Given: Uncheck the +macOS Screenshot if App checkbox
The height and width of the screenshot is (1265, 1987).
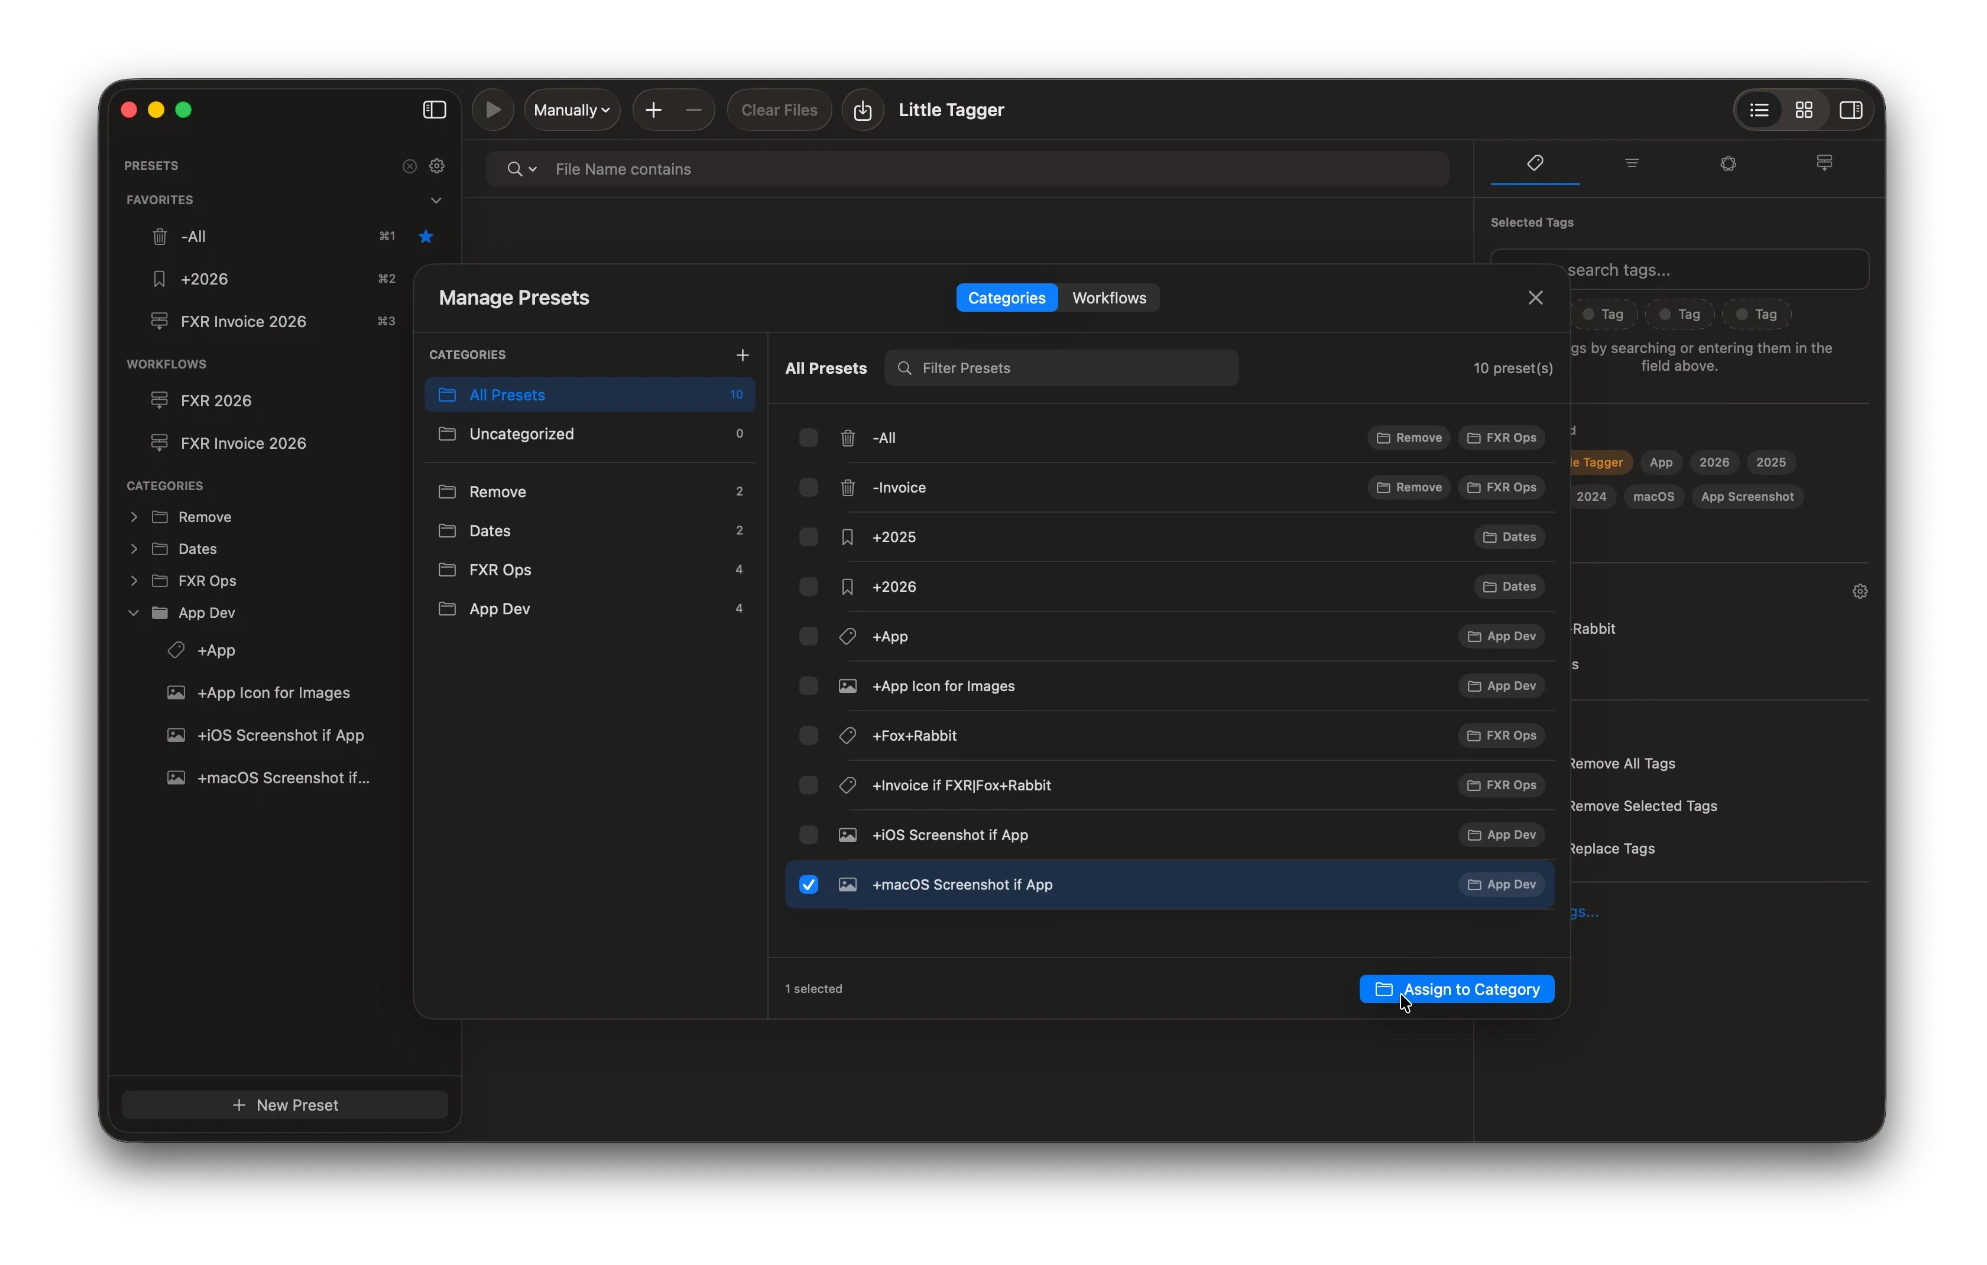Looking at the screenshot, I should pyautogui.click(x=809, y=885).
